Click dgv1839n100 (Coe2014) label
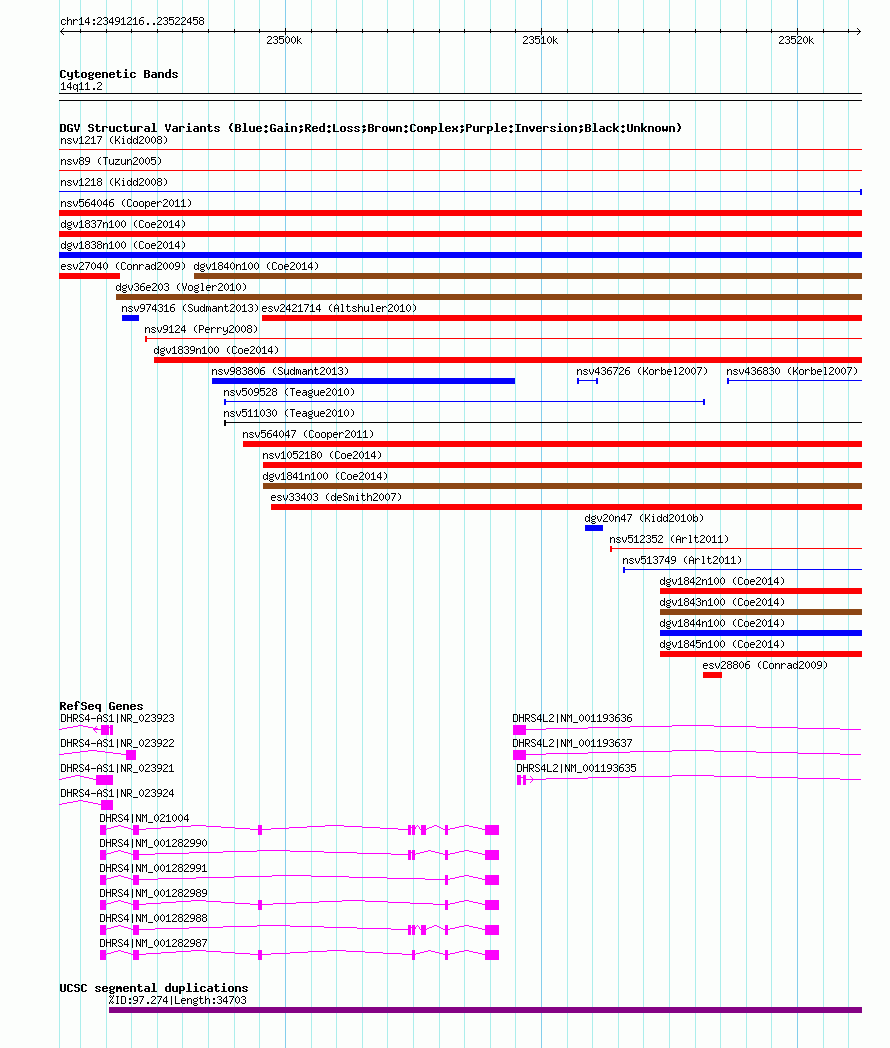This screenshot has height=1048, width=890. [216, 350]
